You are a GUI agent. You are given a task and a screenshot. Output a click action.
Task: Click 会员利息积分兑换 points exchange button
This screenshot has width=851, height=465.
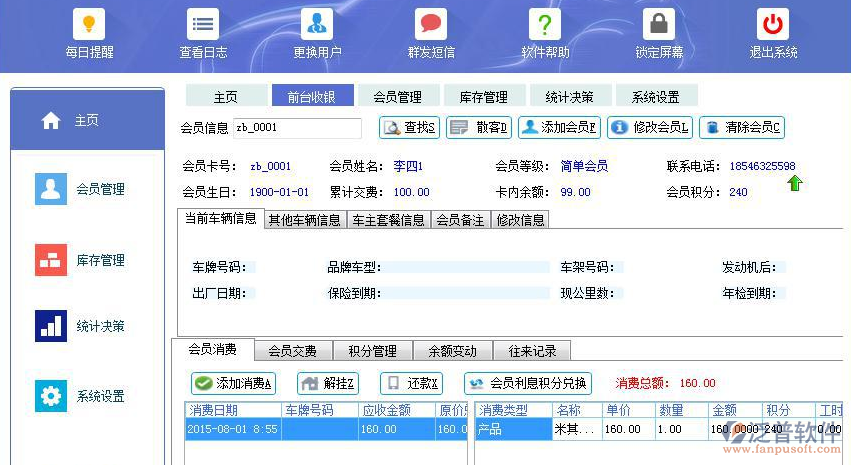point(528,384)
